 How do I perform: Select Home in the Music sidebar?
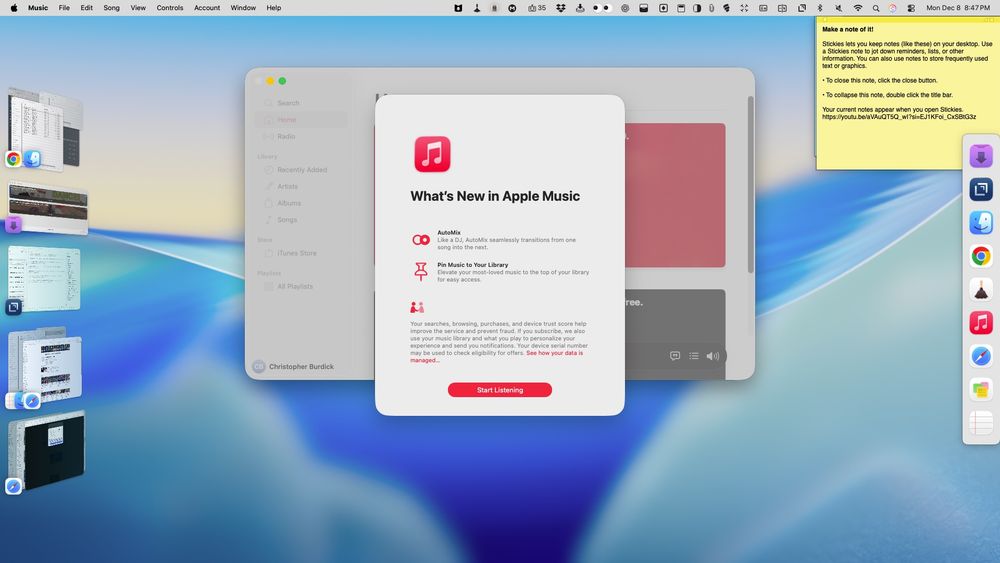[x=300, y=119]
